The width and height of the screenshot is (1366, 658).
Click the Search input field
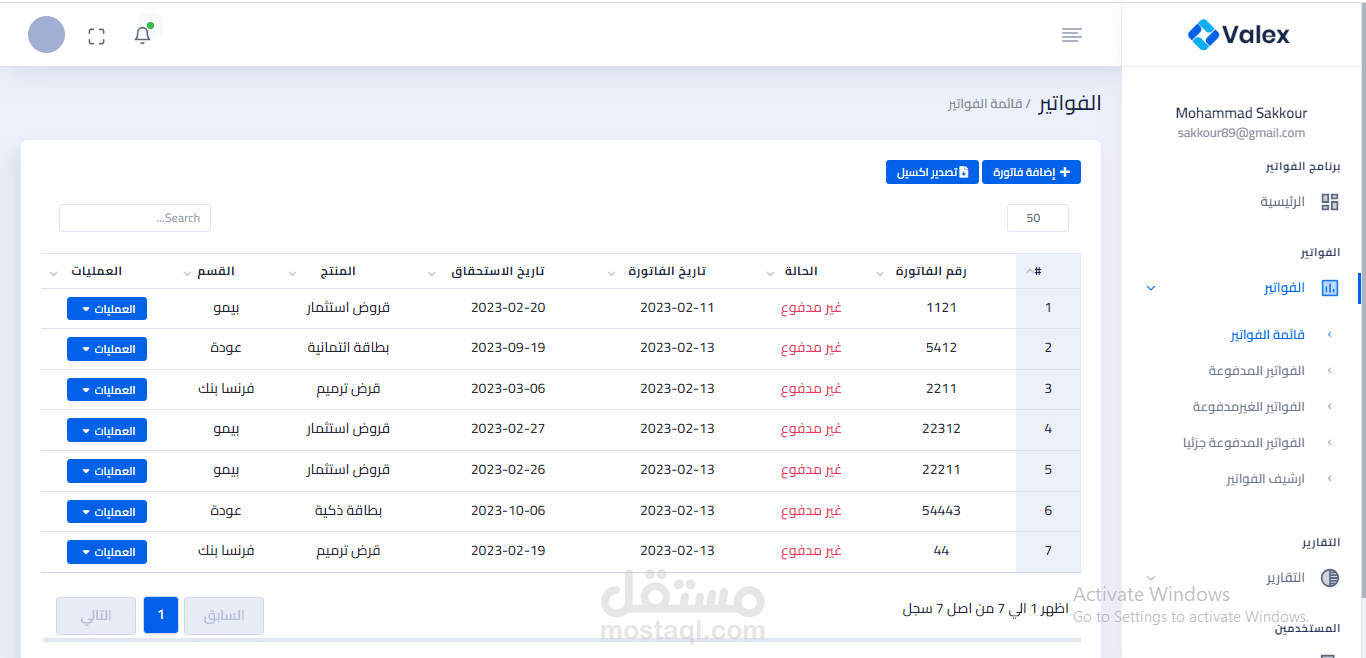[134, 217]
